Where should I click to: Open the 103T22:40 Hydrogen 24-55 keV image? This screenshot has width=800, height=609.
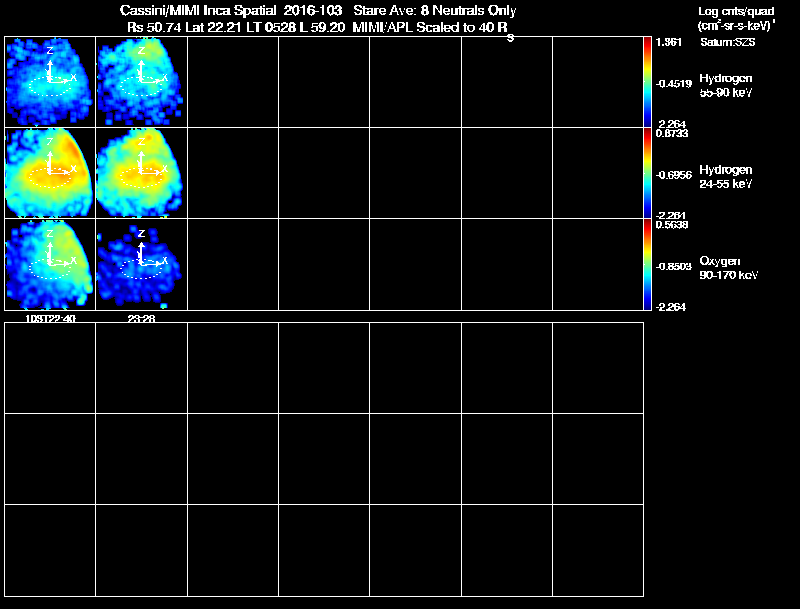(50, 173)
